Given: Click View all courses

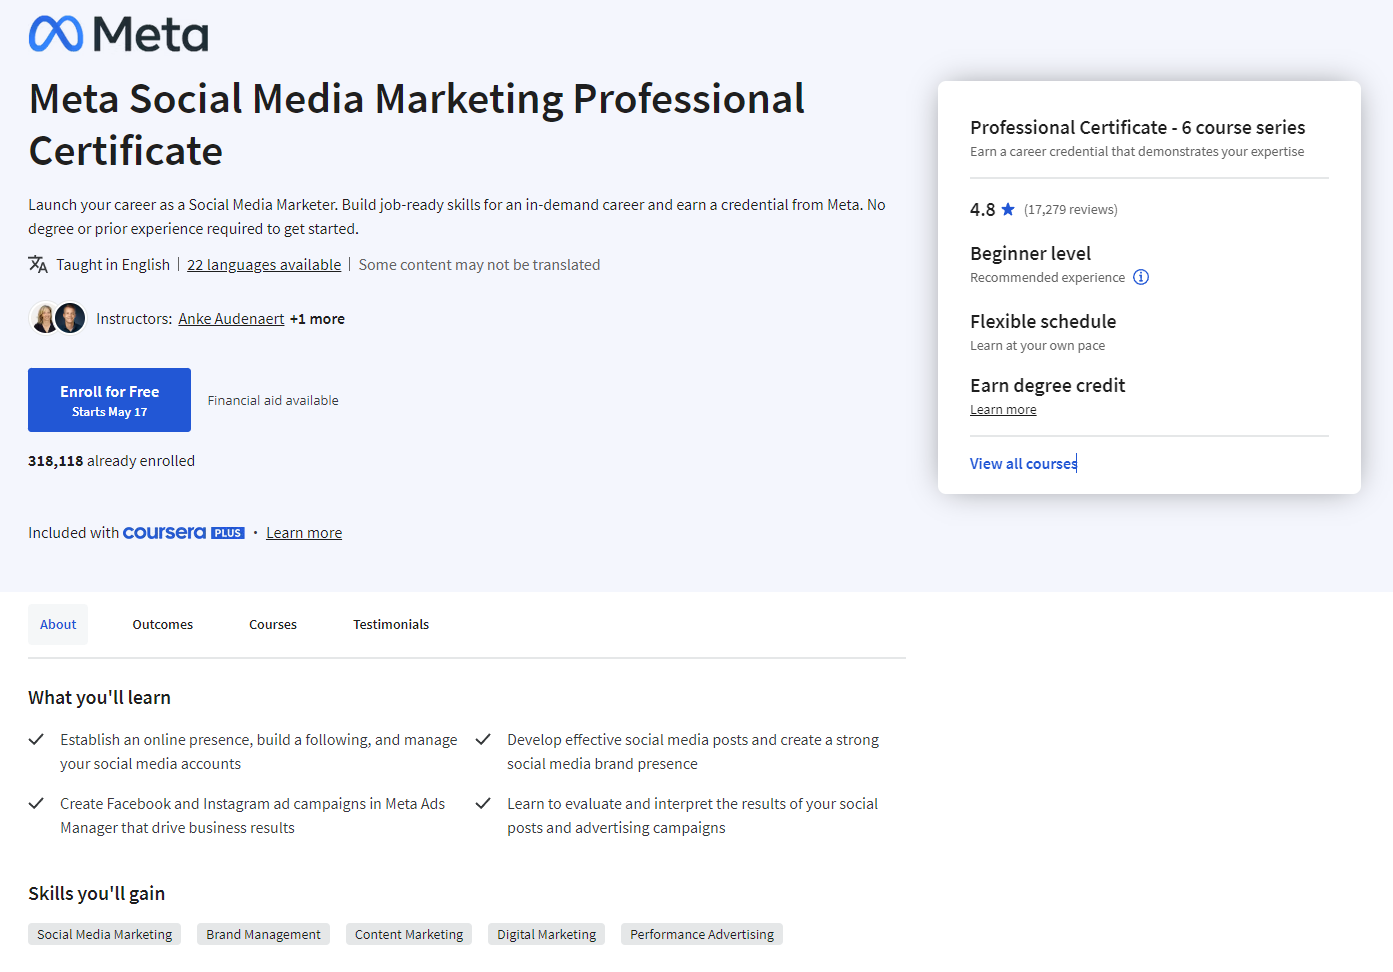Looking at the screenshot, I should (x=1023, y=463).
